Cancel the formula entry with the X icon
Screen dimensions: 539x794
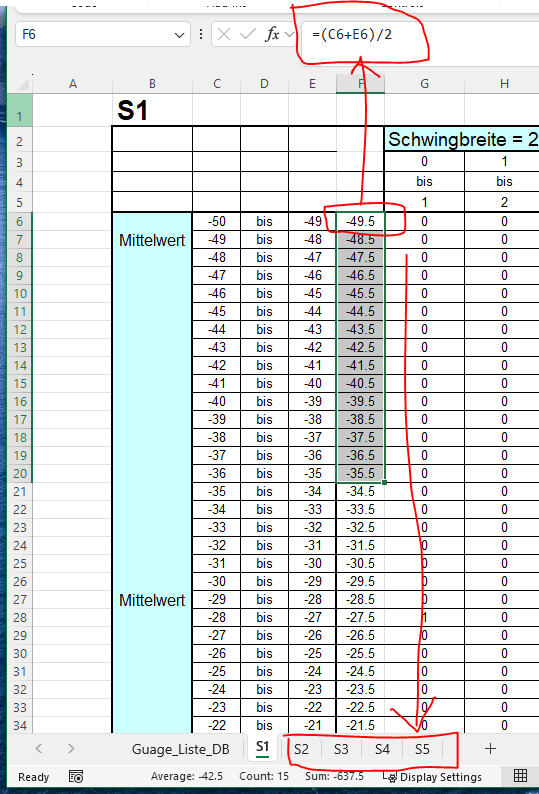point(223,34)
